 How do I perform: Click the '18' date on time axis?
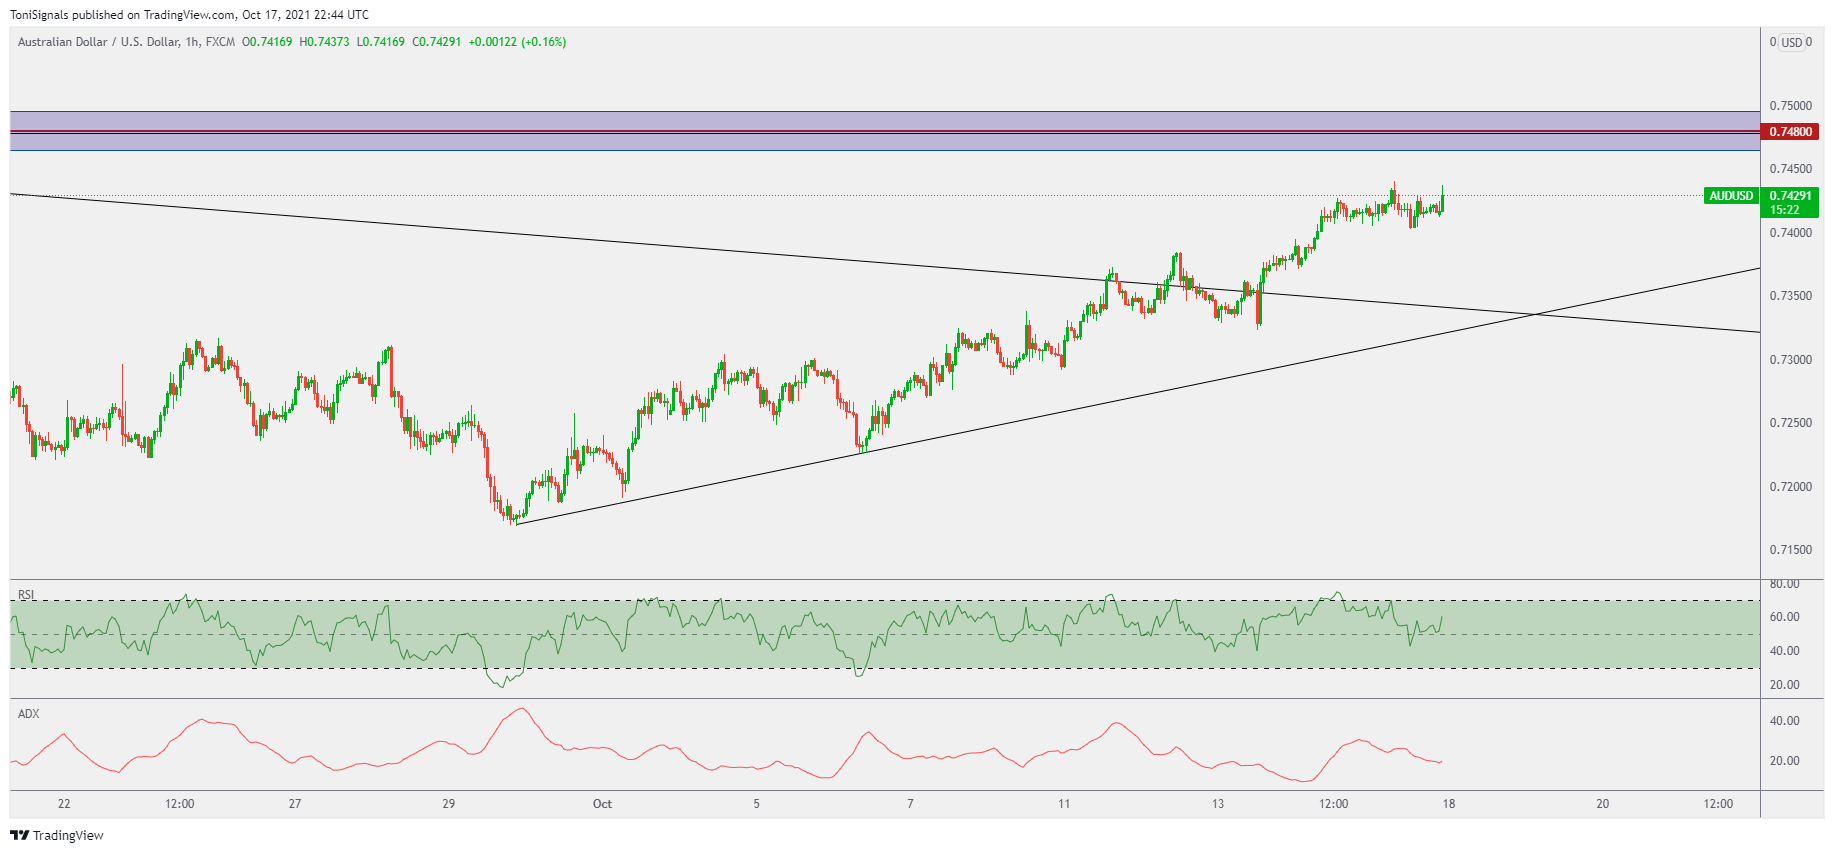1448,804
